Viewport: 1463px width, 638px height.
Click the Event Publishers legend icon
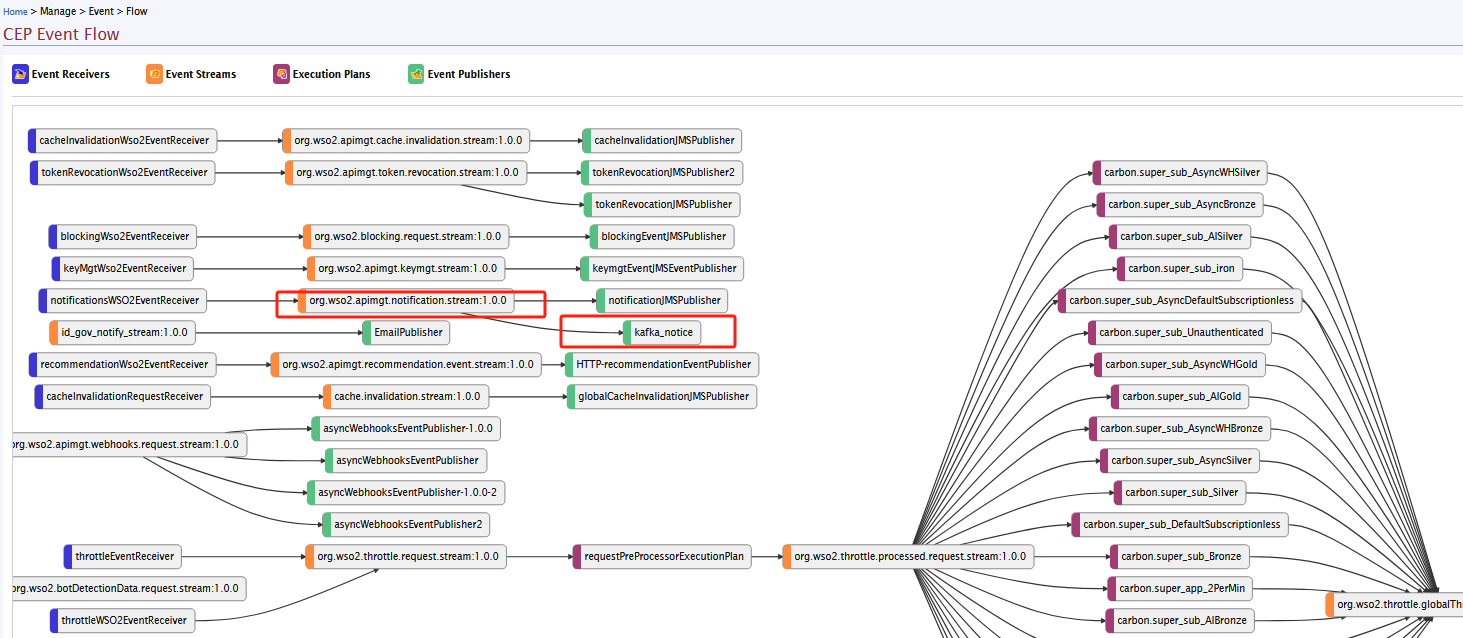(416, 74)
